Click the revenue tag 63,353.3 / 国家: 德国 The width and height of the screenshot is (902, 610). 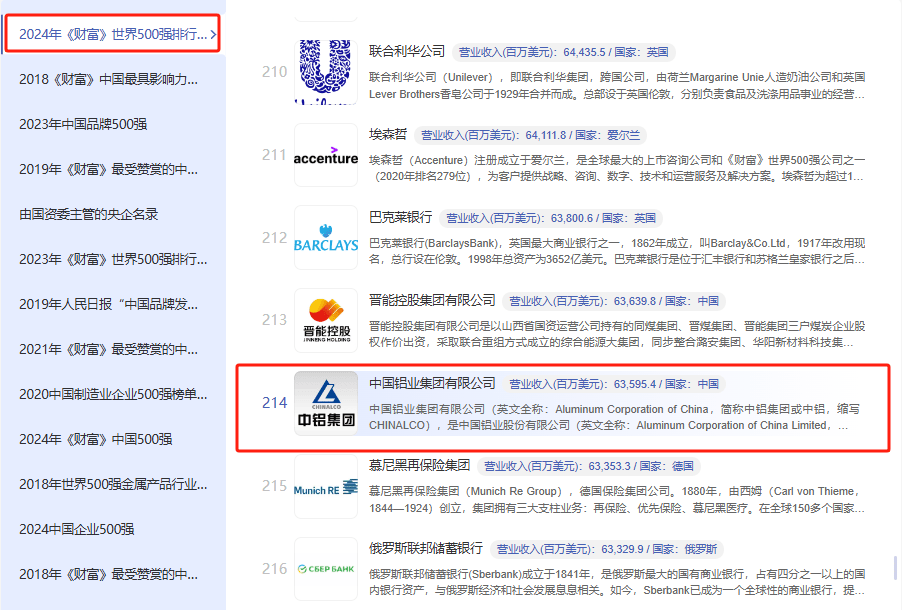click(x=589, y=466)
